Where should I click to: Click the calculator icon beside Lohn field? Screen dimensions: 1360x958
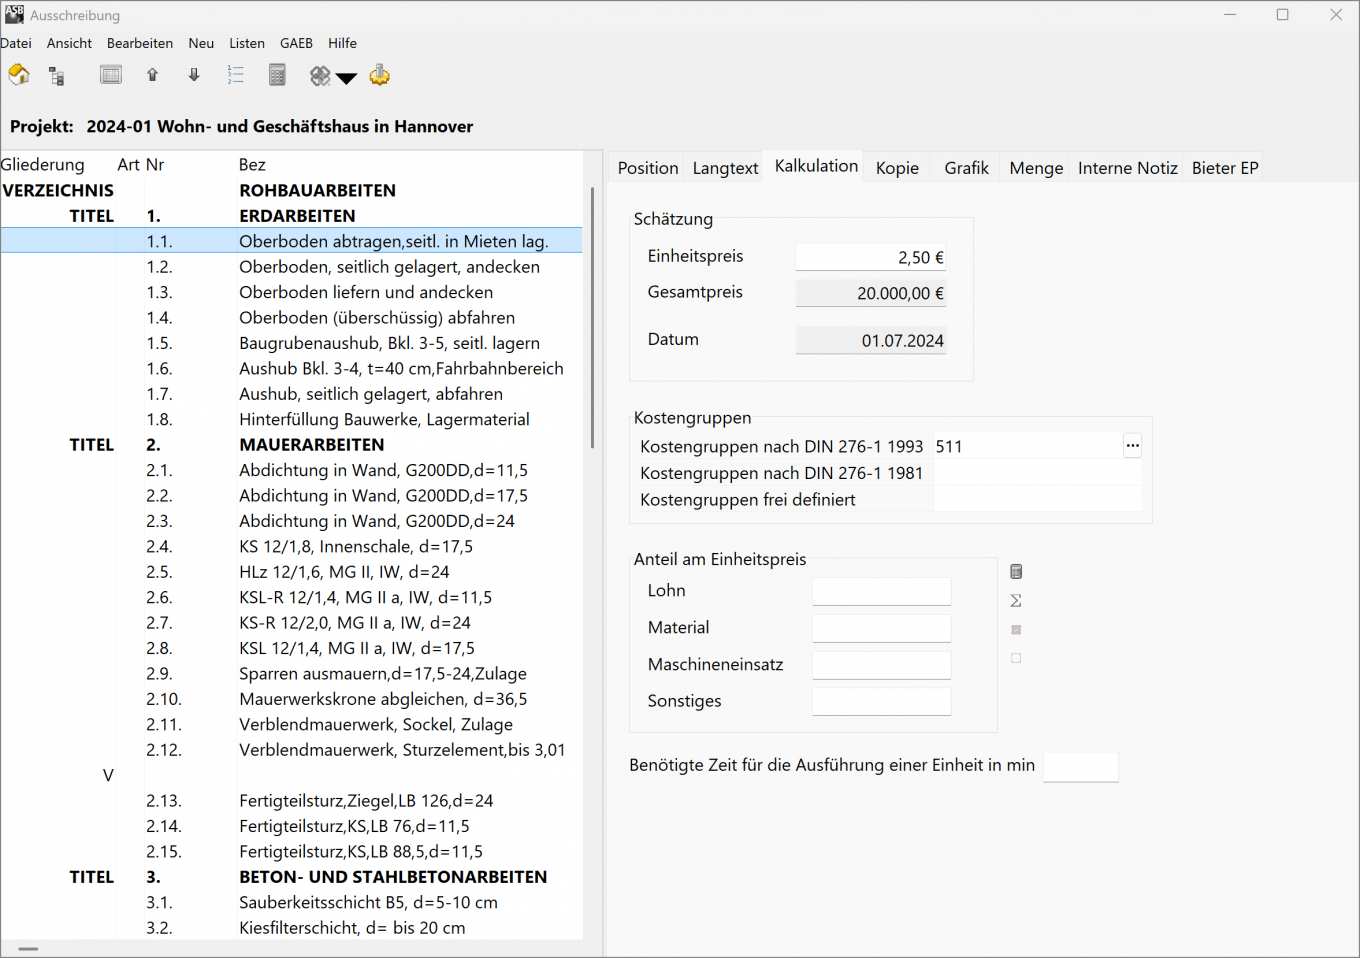click(x=1016, y=572)
